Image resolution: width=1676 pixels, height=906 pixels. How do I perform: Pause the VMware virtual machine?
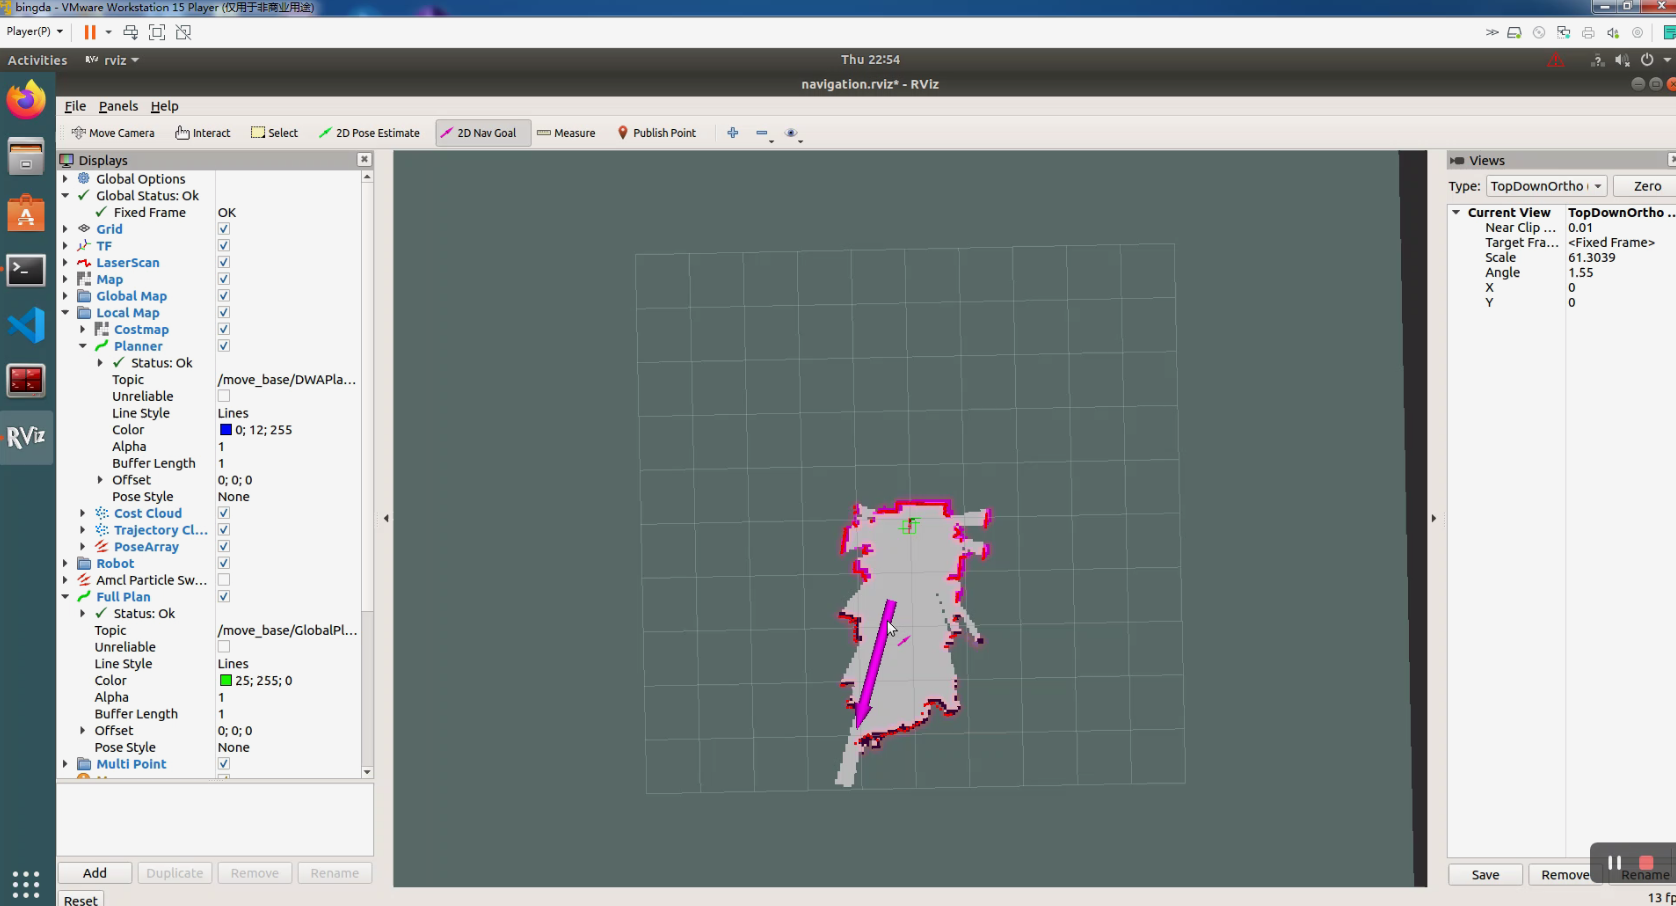coord(90,32)
